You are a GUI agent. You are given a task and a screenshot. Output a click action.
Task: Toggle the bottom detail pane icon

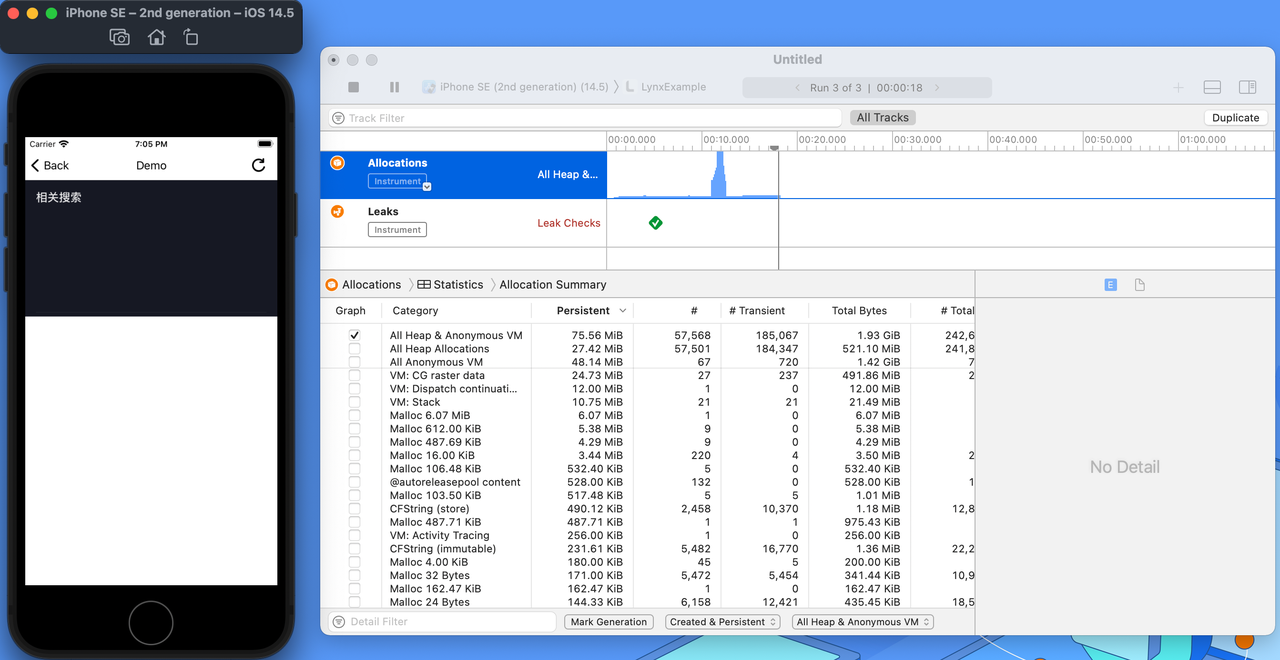(x=1212, y=88)
